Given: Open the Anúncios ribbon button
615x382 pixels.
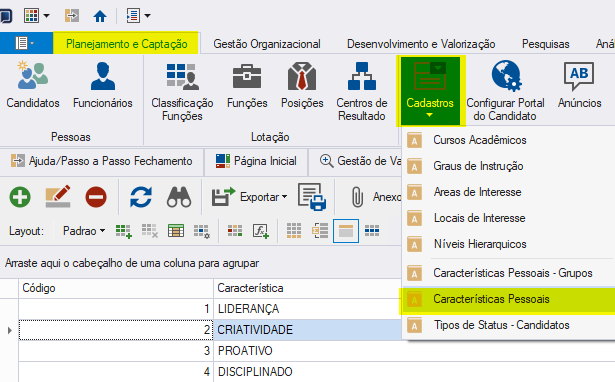Looking at the screenshot, I should (580, 85).
